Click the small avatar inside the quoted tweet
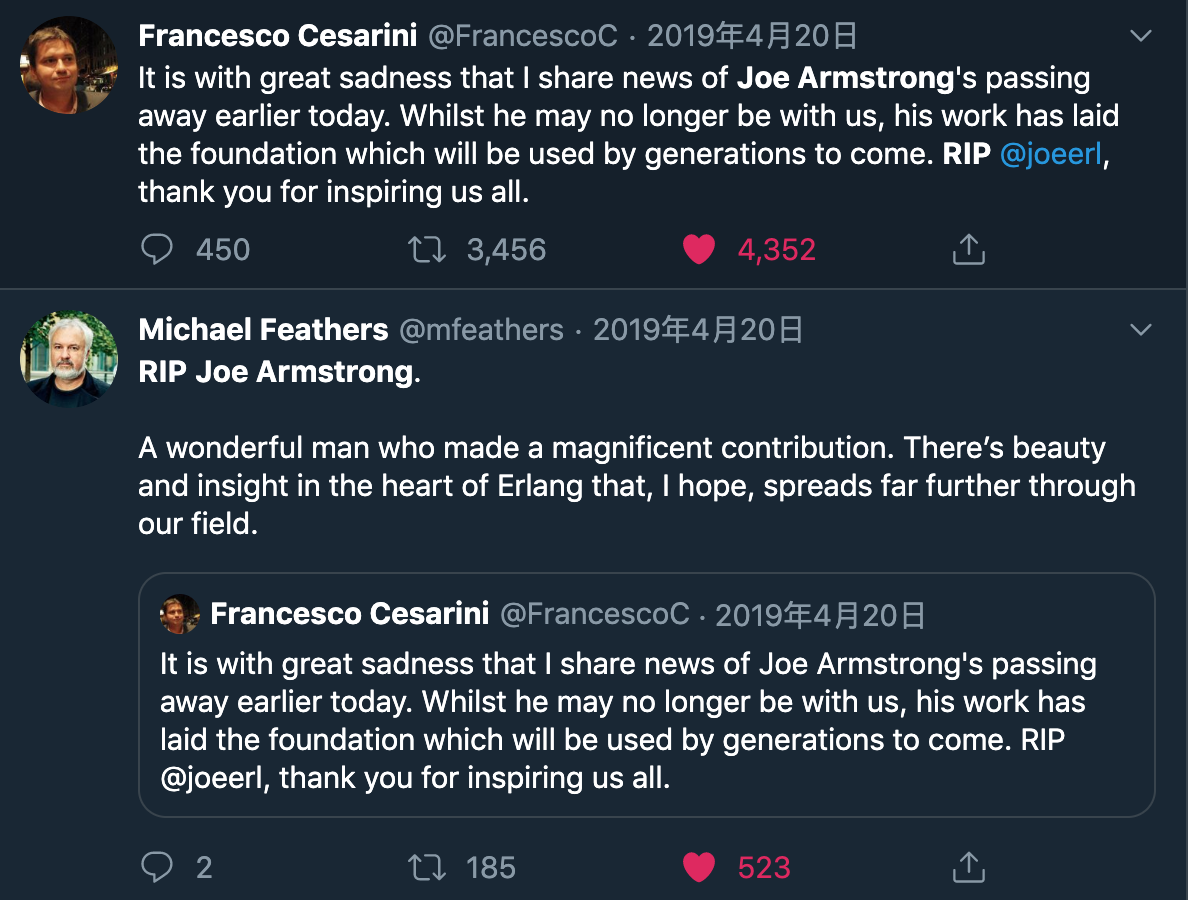Viewport: 1188px width, 900px height. click(180, 614)
